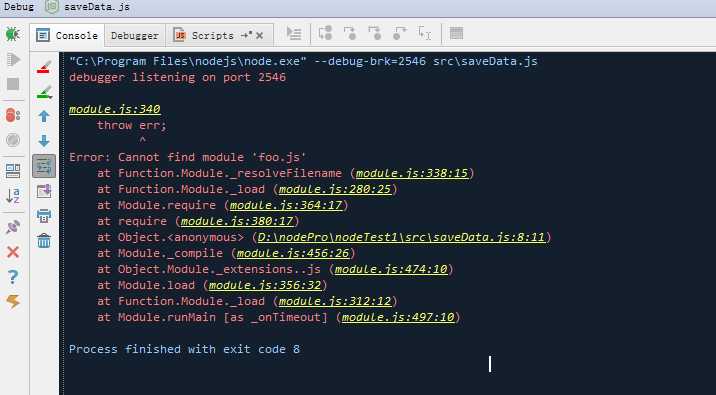Click the Force Step Into toolbar icon
Screen dimensions: 716x395
click(375, 33)
